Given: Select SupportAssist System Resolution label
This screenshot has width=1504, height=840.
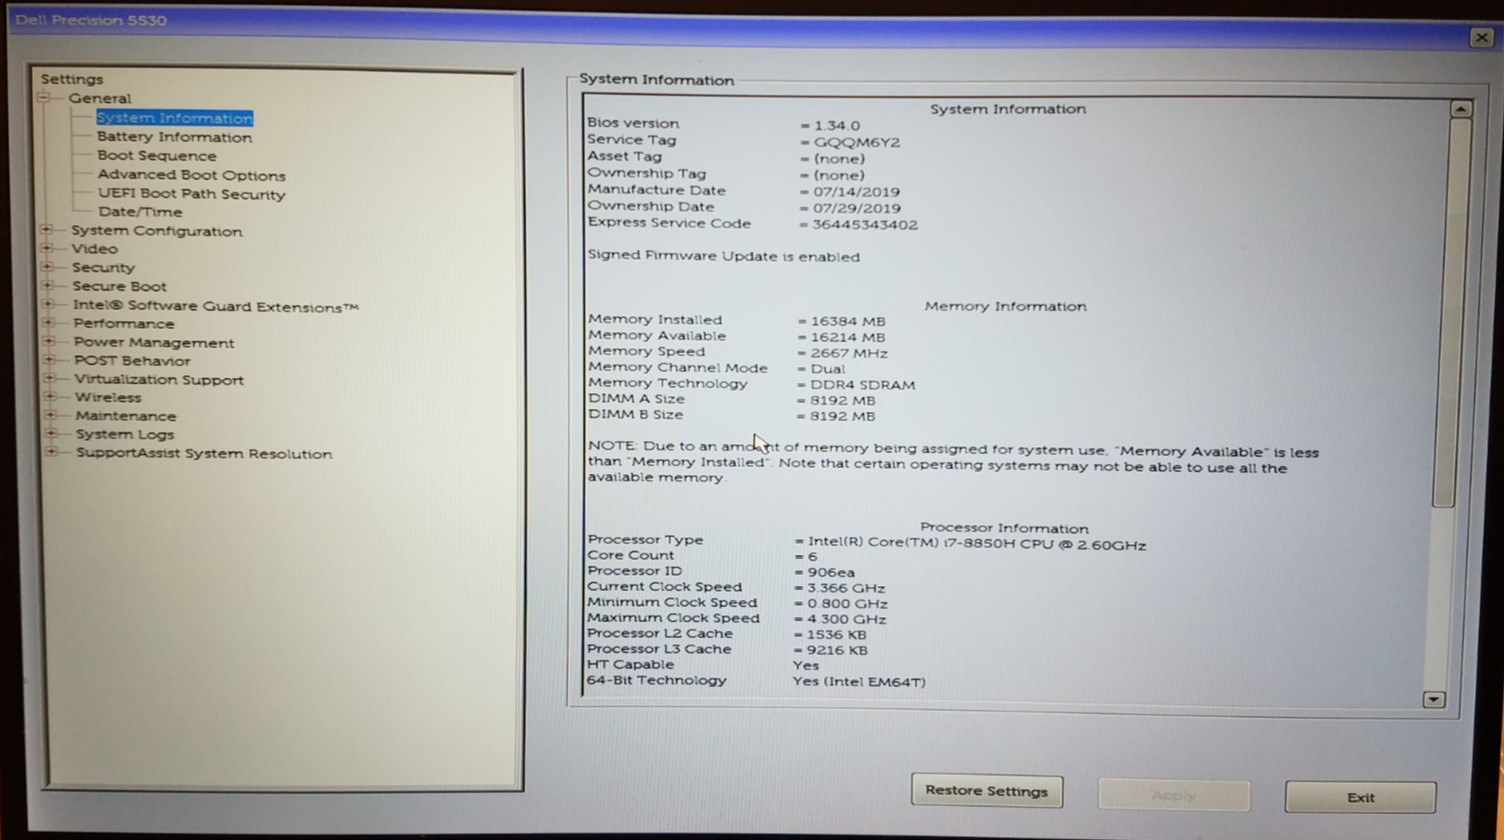Looking at the screenshot, I should pos(204,454).
